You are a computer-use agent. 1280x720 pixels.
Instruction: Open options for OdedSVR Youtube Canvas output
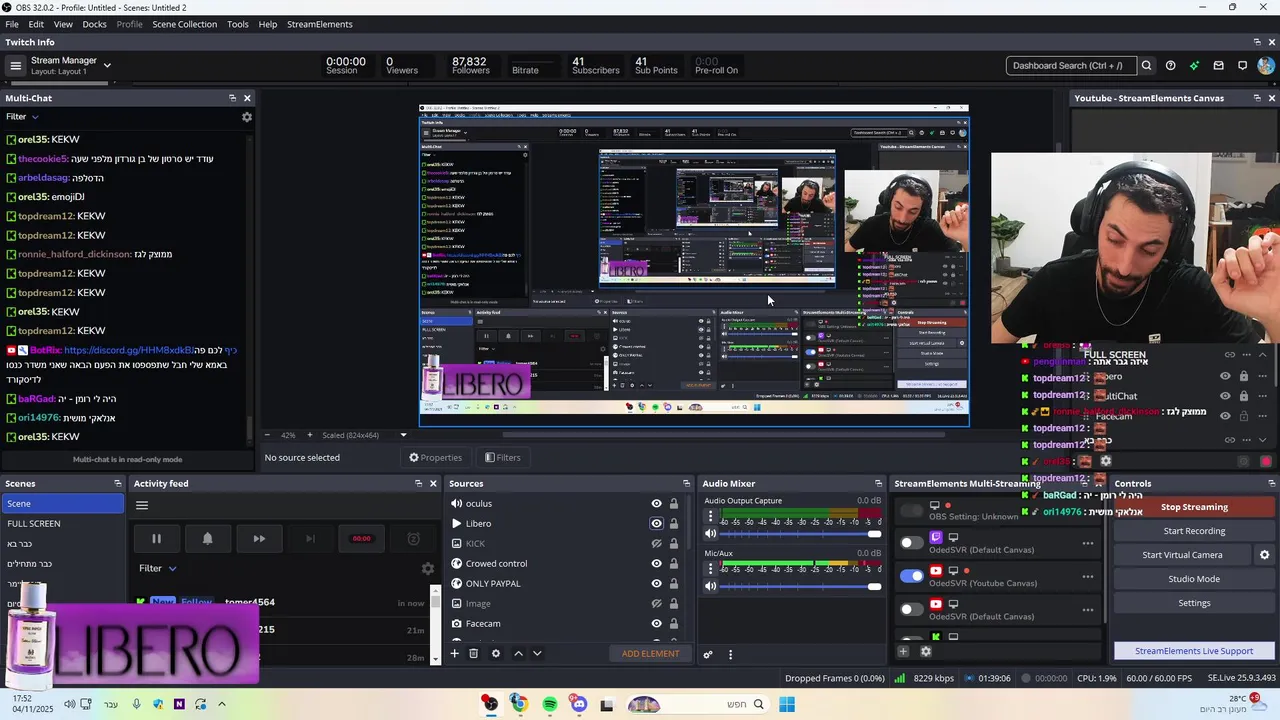(x=1088, y=577)
